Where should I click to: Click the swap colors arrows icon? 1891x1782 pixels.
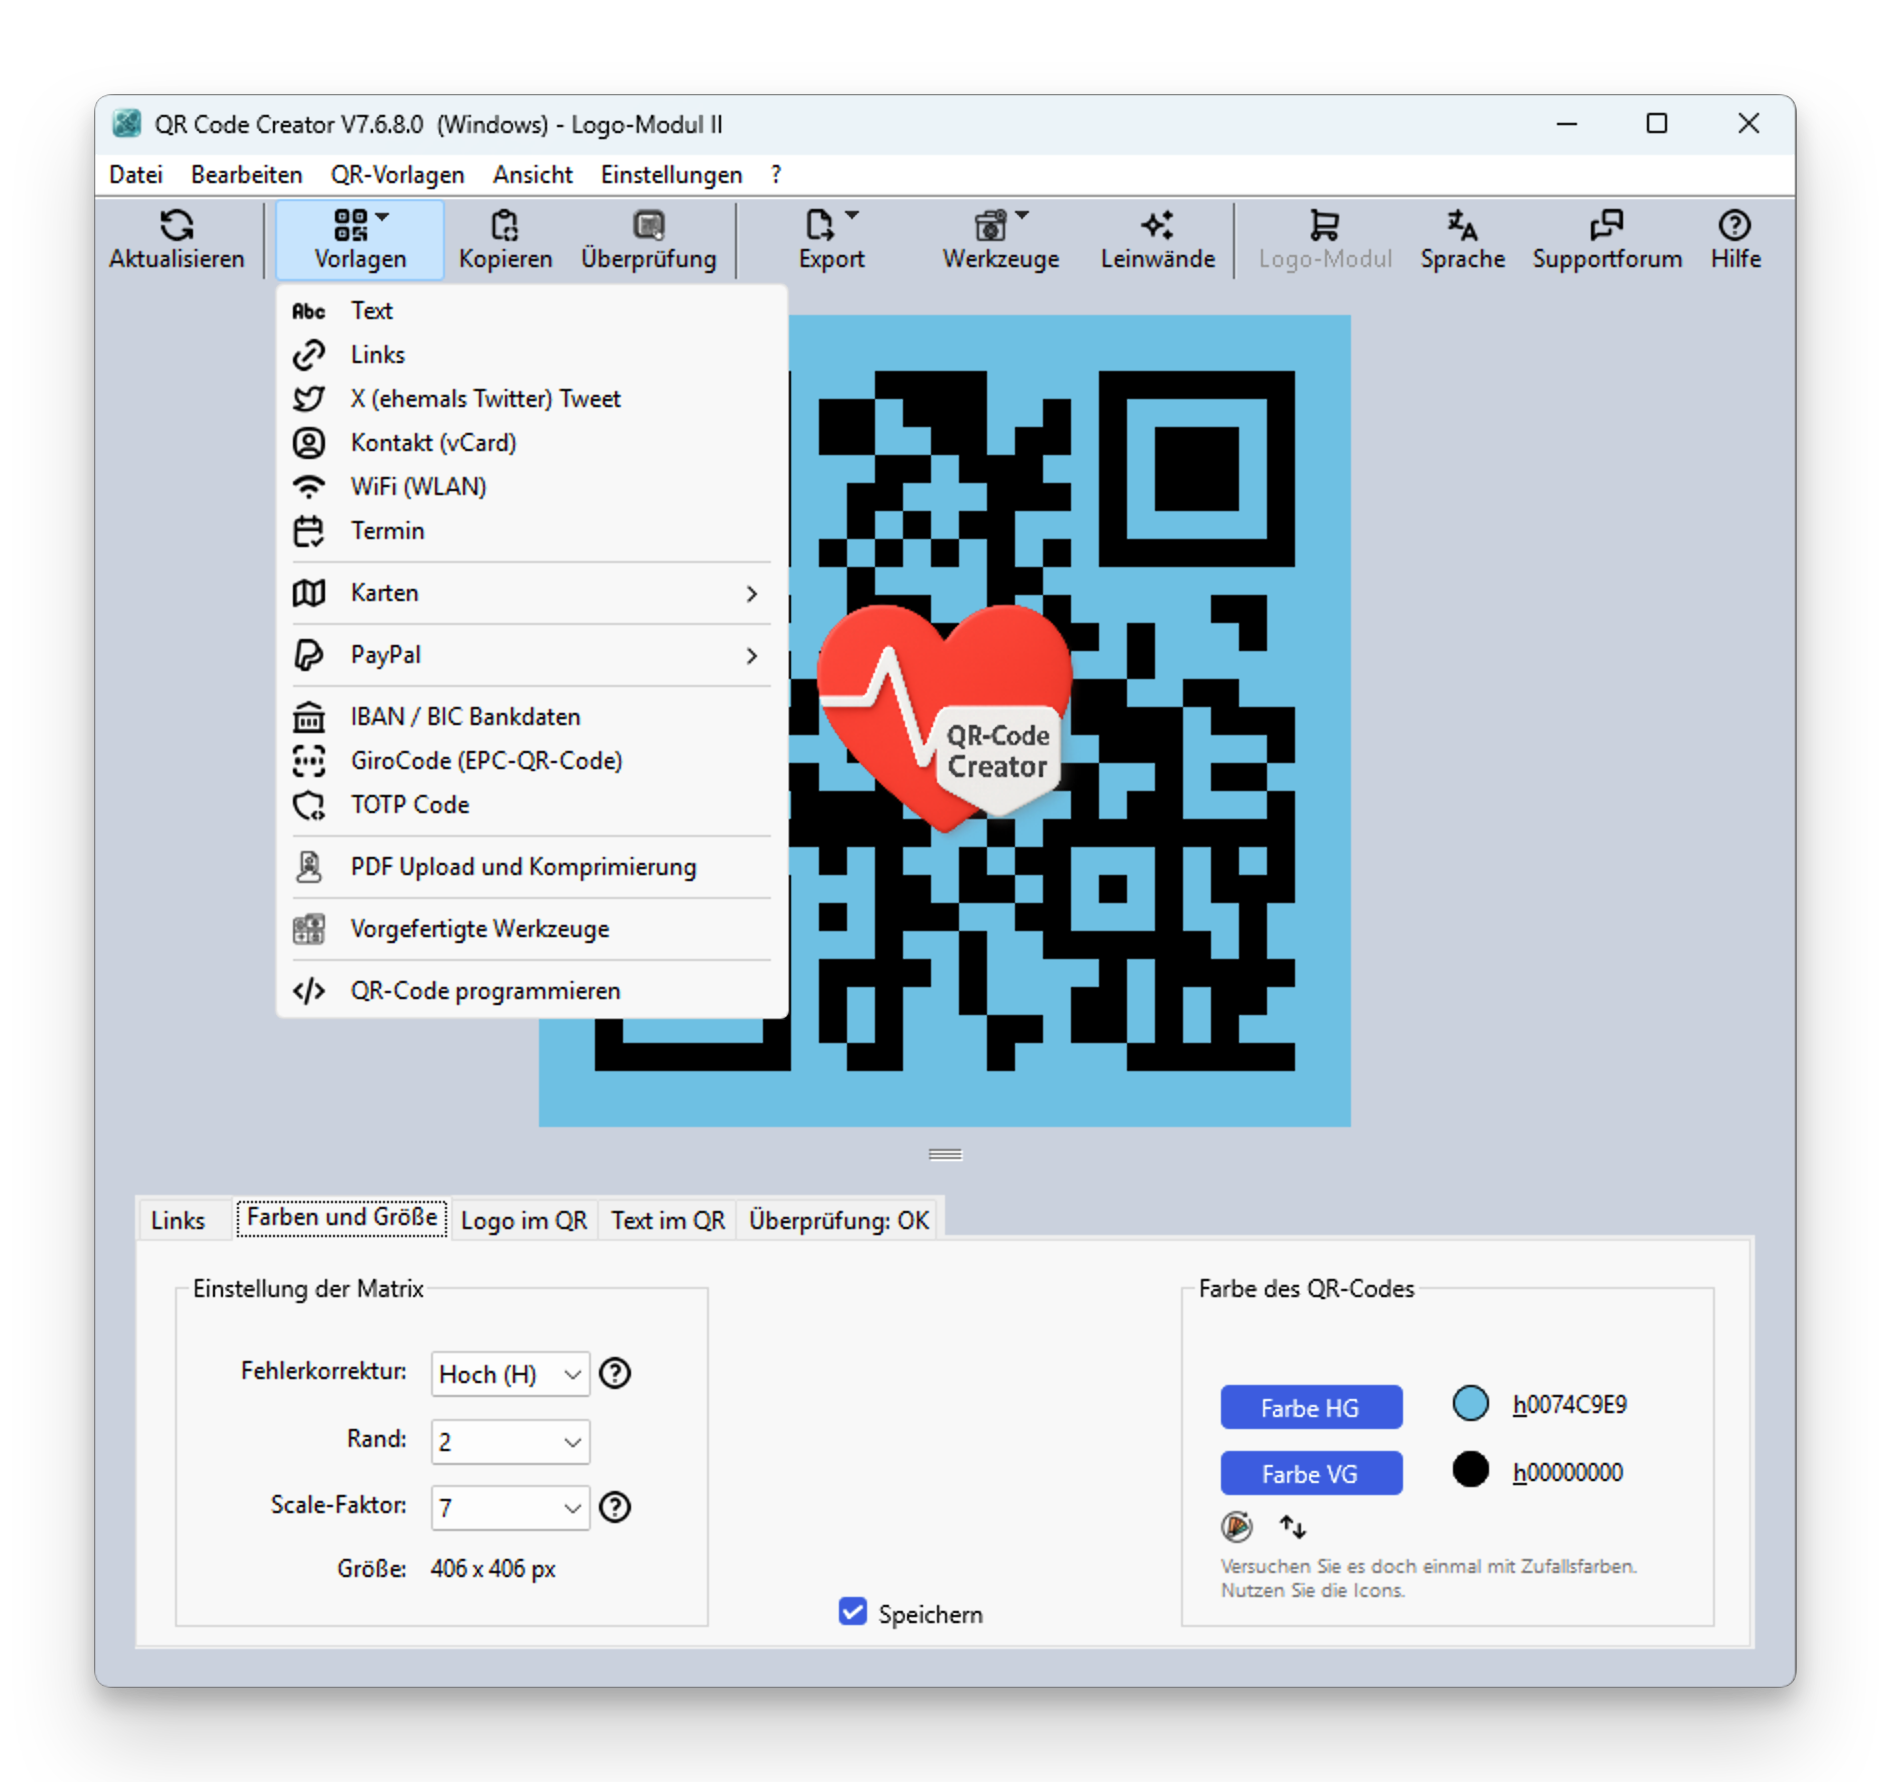tap(1292, 1526)
